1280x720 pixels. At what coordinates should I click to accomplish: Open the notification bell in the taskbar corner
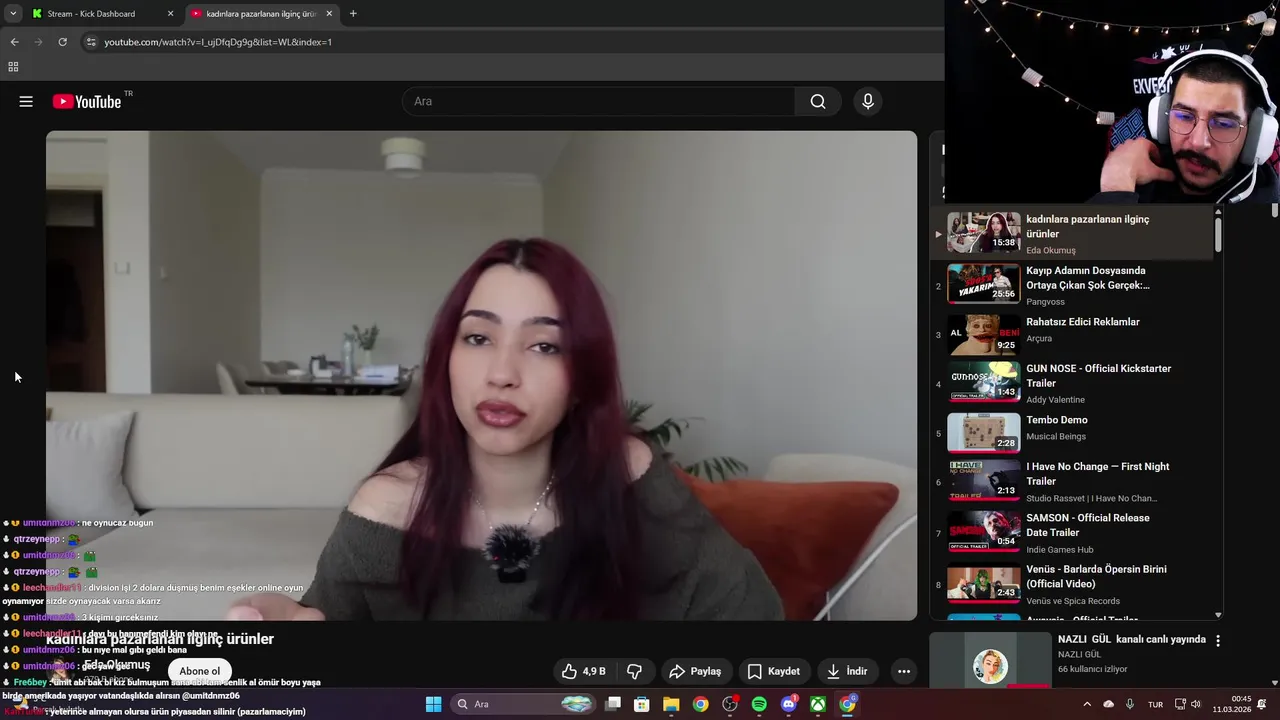pyautogui.click(x=1262, y=704)
